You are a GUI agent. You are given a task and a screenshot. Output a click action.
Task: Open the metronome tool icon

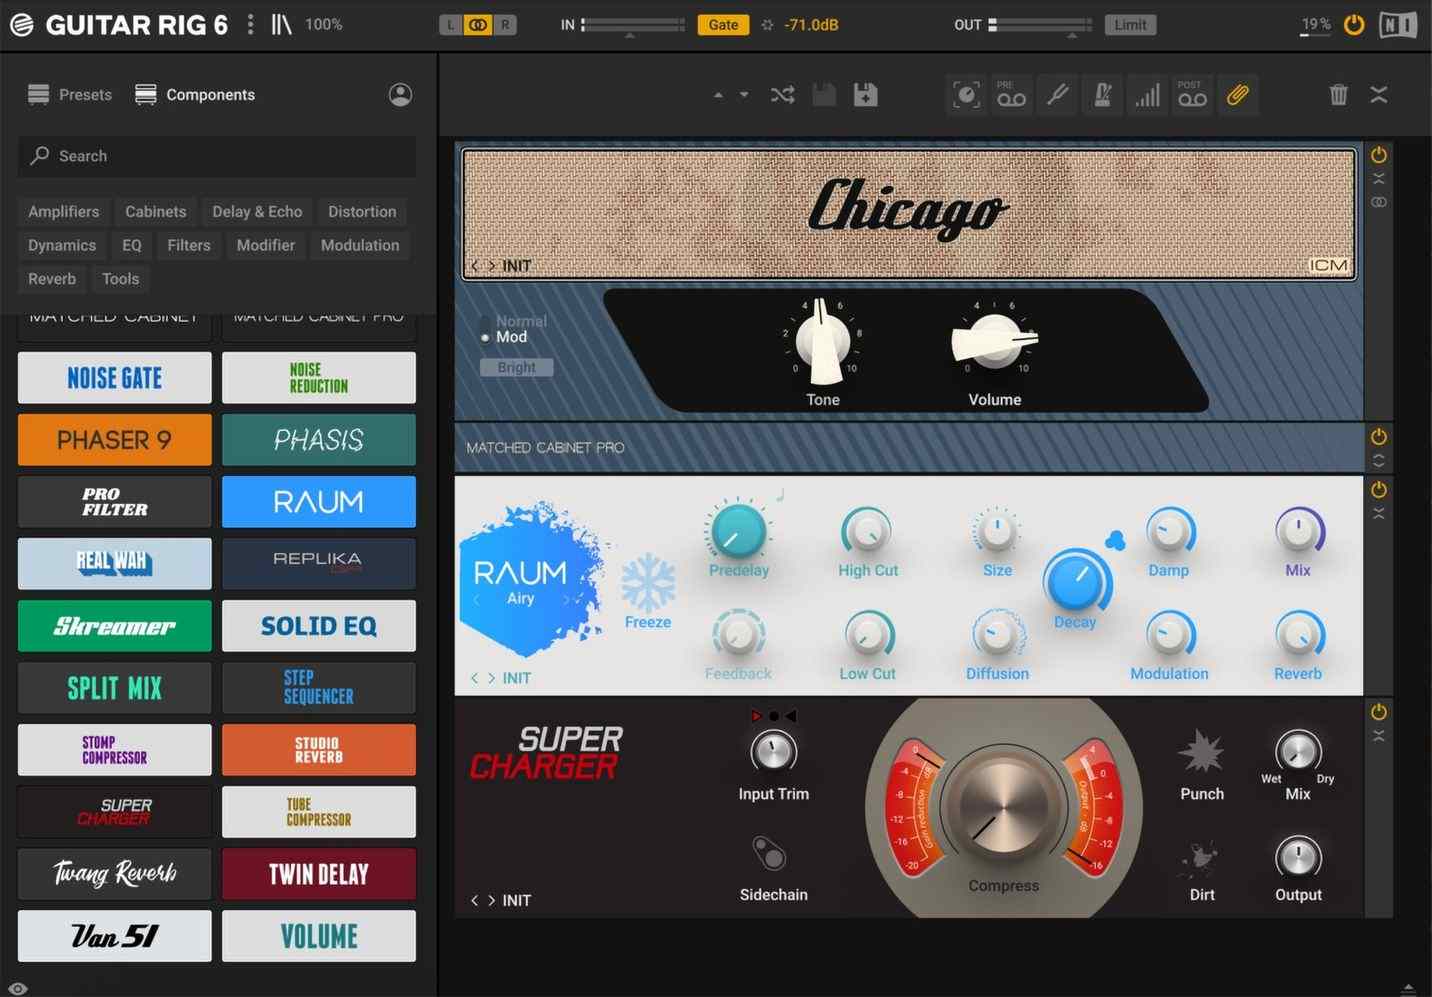pyautogui.click(x=1102, y=95)
